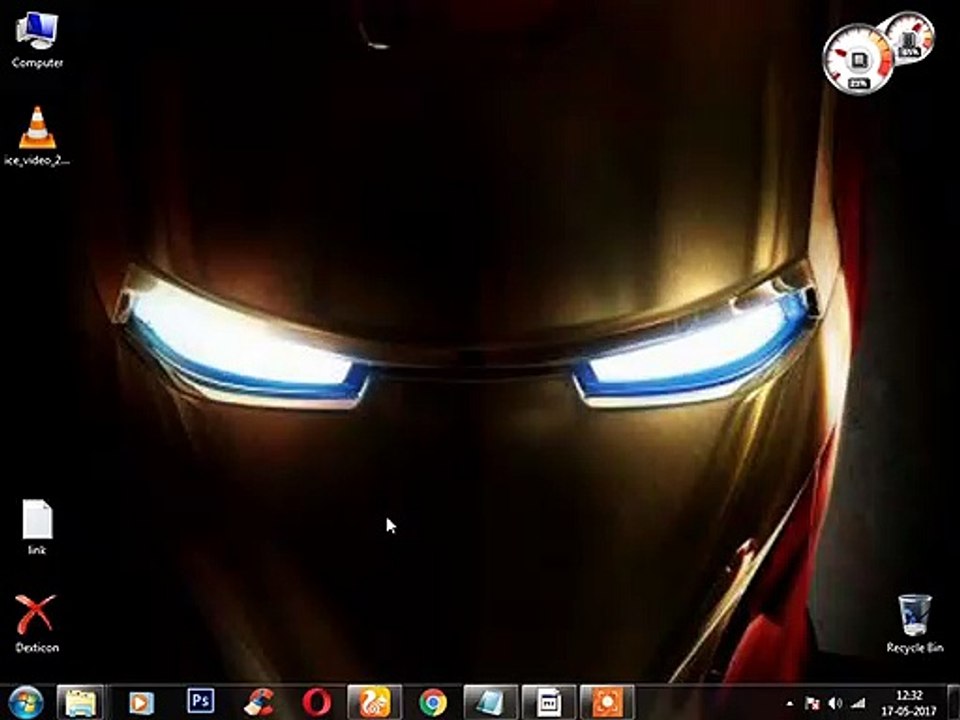Switch to UC Browser in taskbar
This screenshot has height=720, width=960.
pyautogui.click(x=374, y=702)
